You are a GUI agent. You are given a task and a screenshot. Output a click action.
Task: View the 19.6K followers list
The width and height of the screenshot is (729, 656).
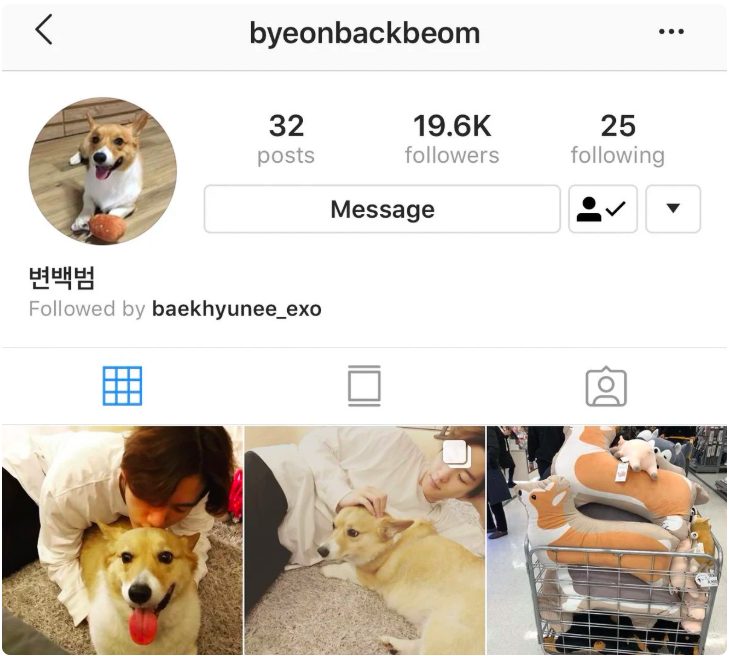tap(452, 139)
